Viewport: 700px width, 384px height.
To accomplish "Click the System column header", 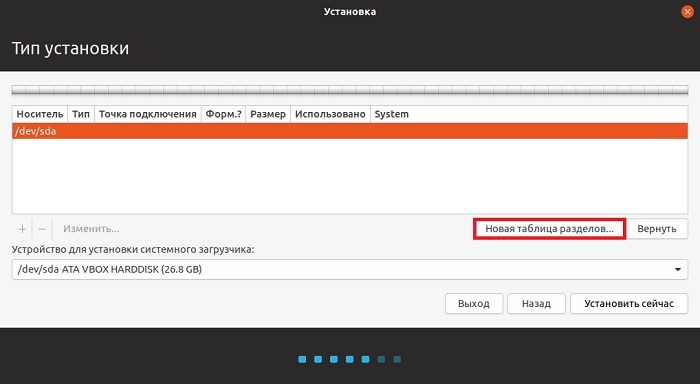I will pyautogui.click(x=529, y=114).
